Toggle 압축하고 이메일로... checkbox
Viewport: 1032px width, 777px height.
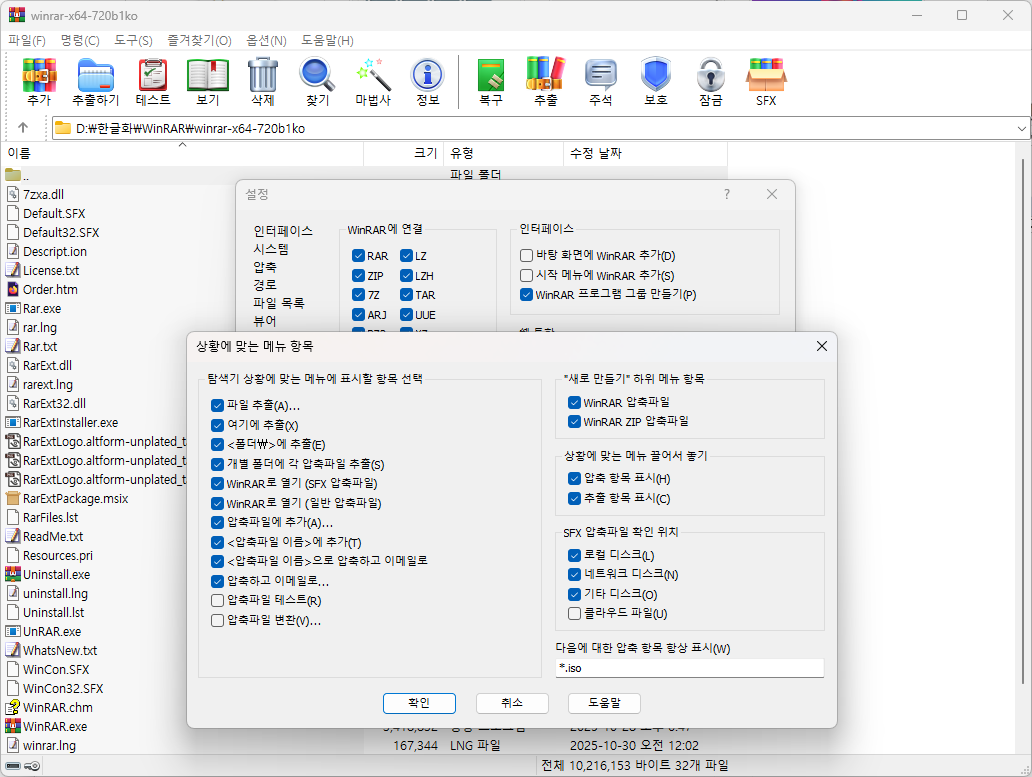(x=217, y=581)
